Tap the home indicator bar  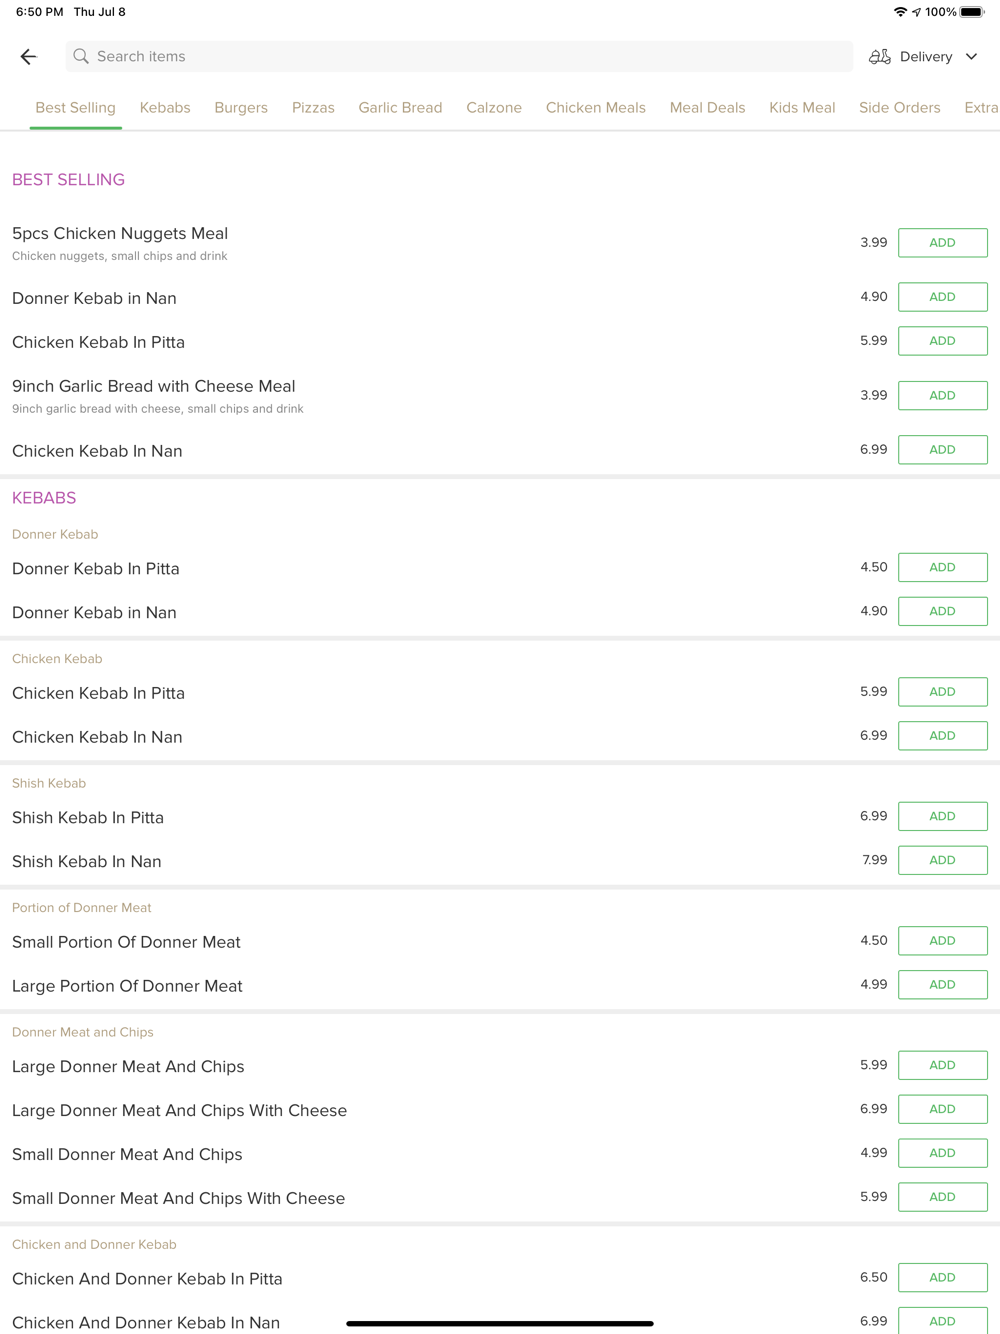coord(500,1323)
